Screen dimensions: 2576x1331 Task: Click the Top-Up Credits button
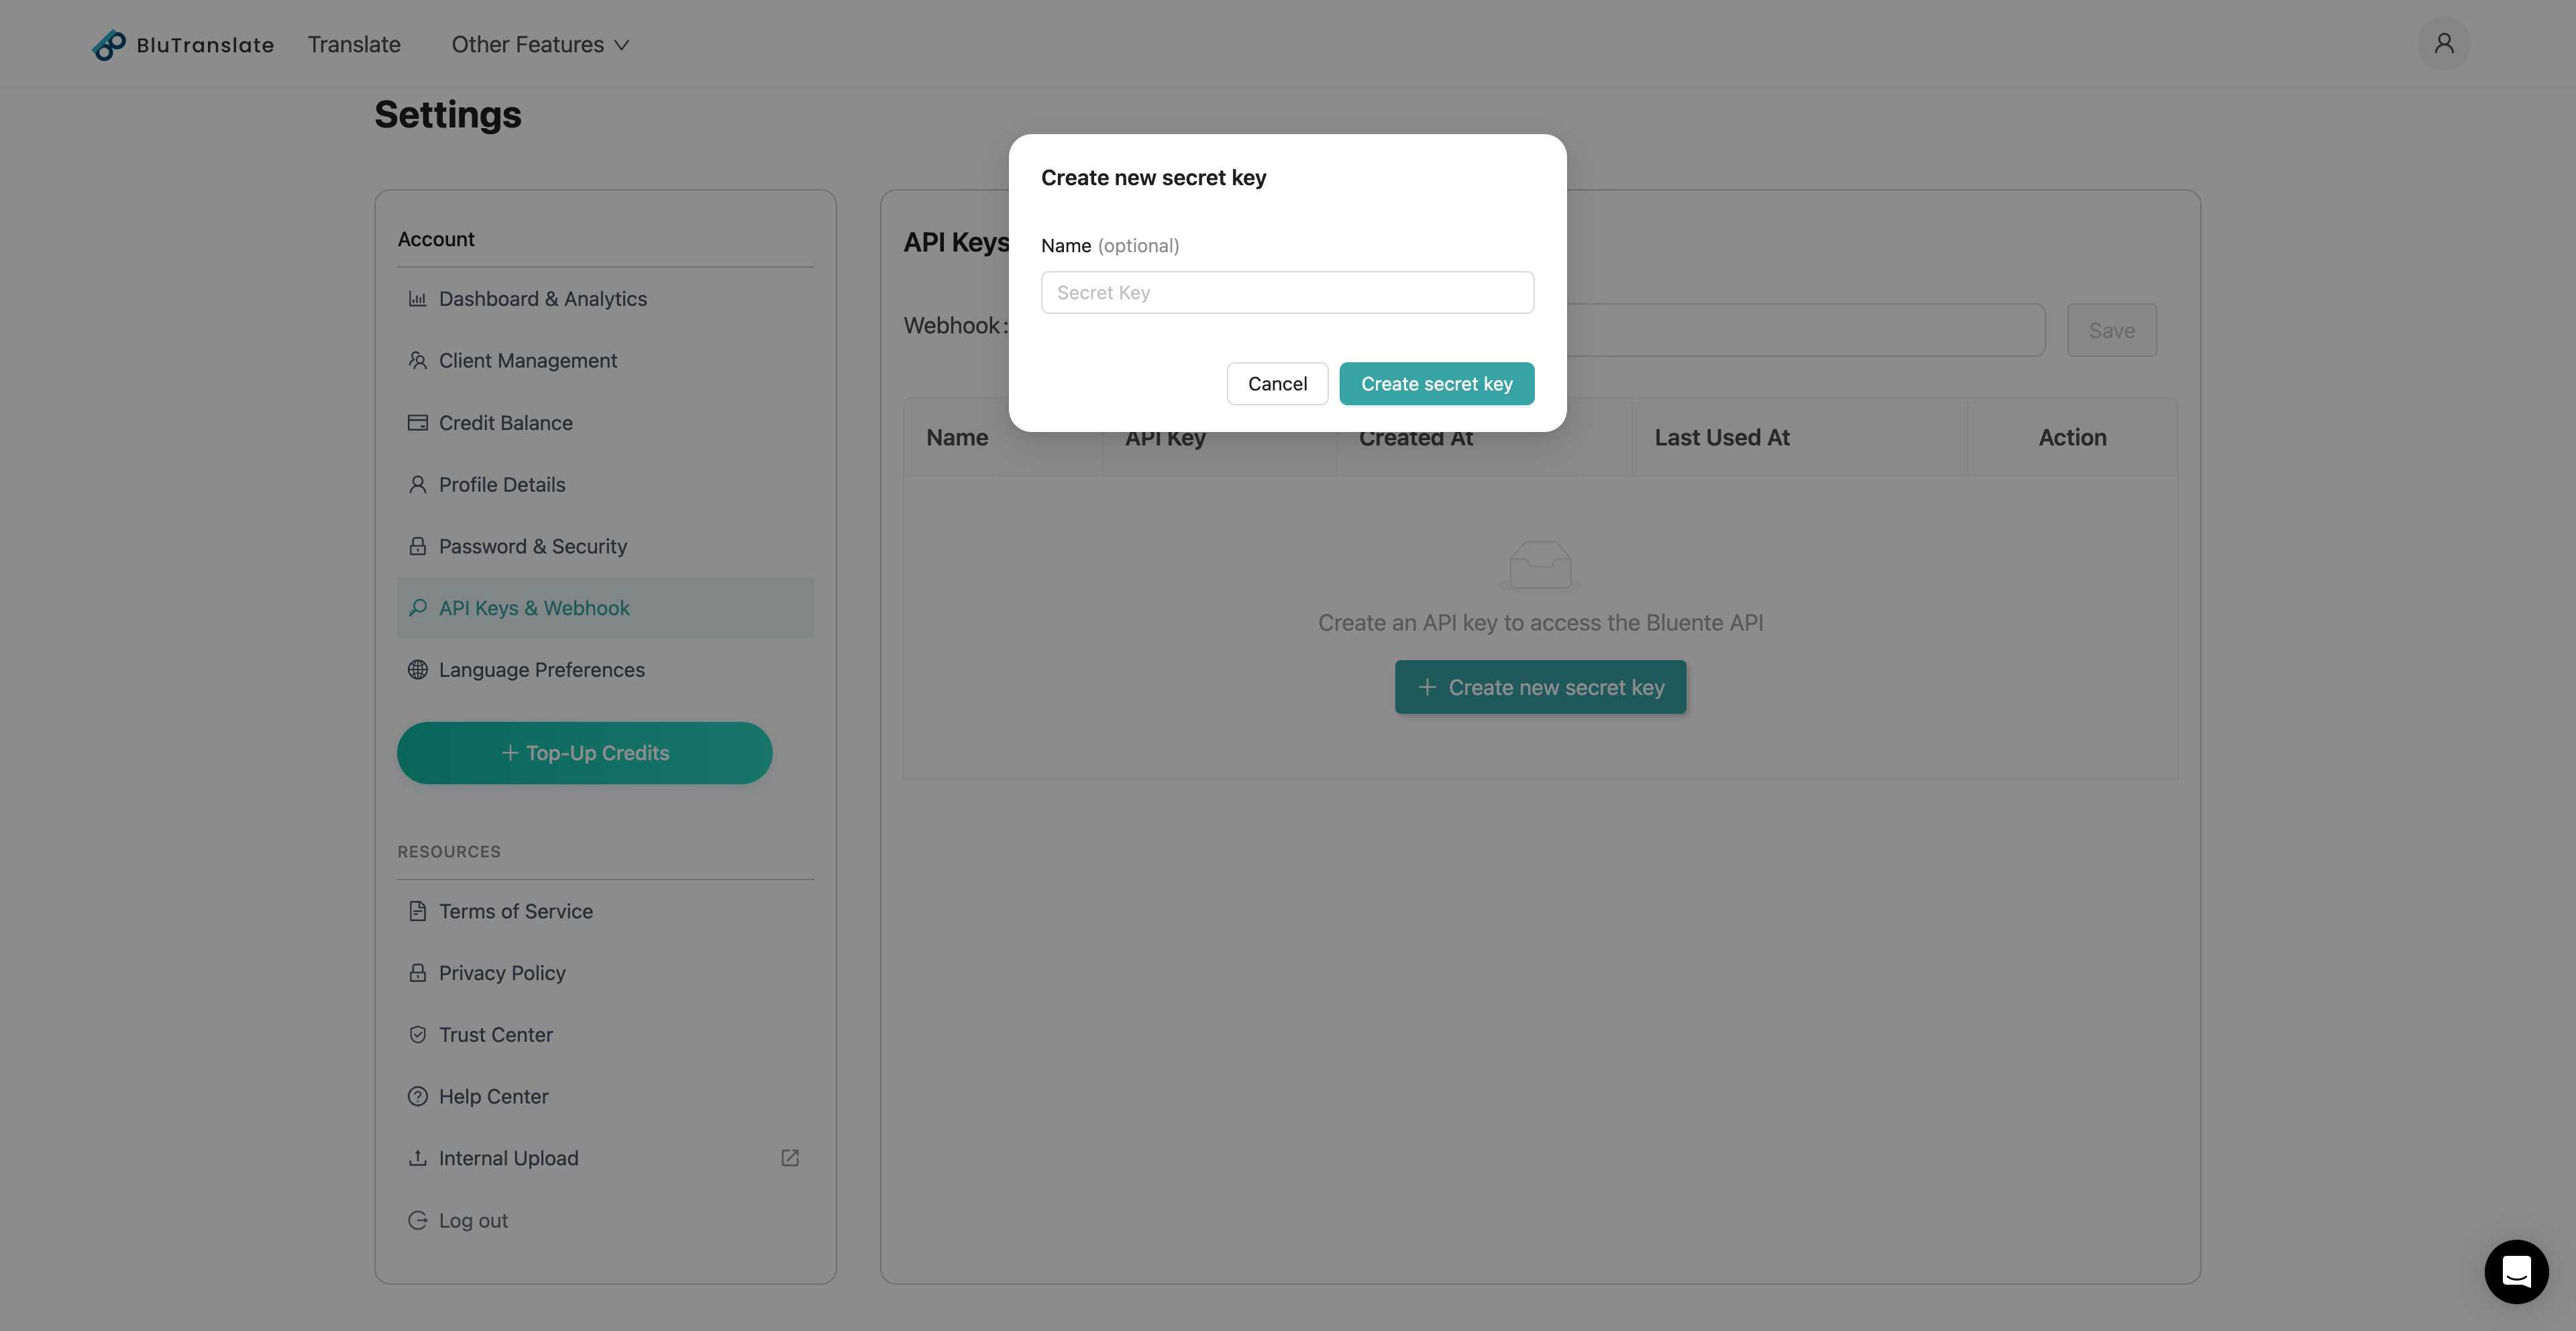pyautogui.click(x=585, y=752)
